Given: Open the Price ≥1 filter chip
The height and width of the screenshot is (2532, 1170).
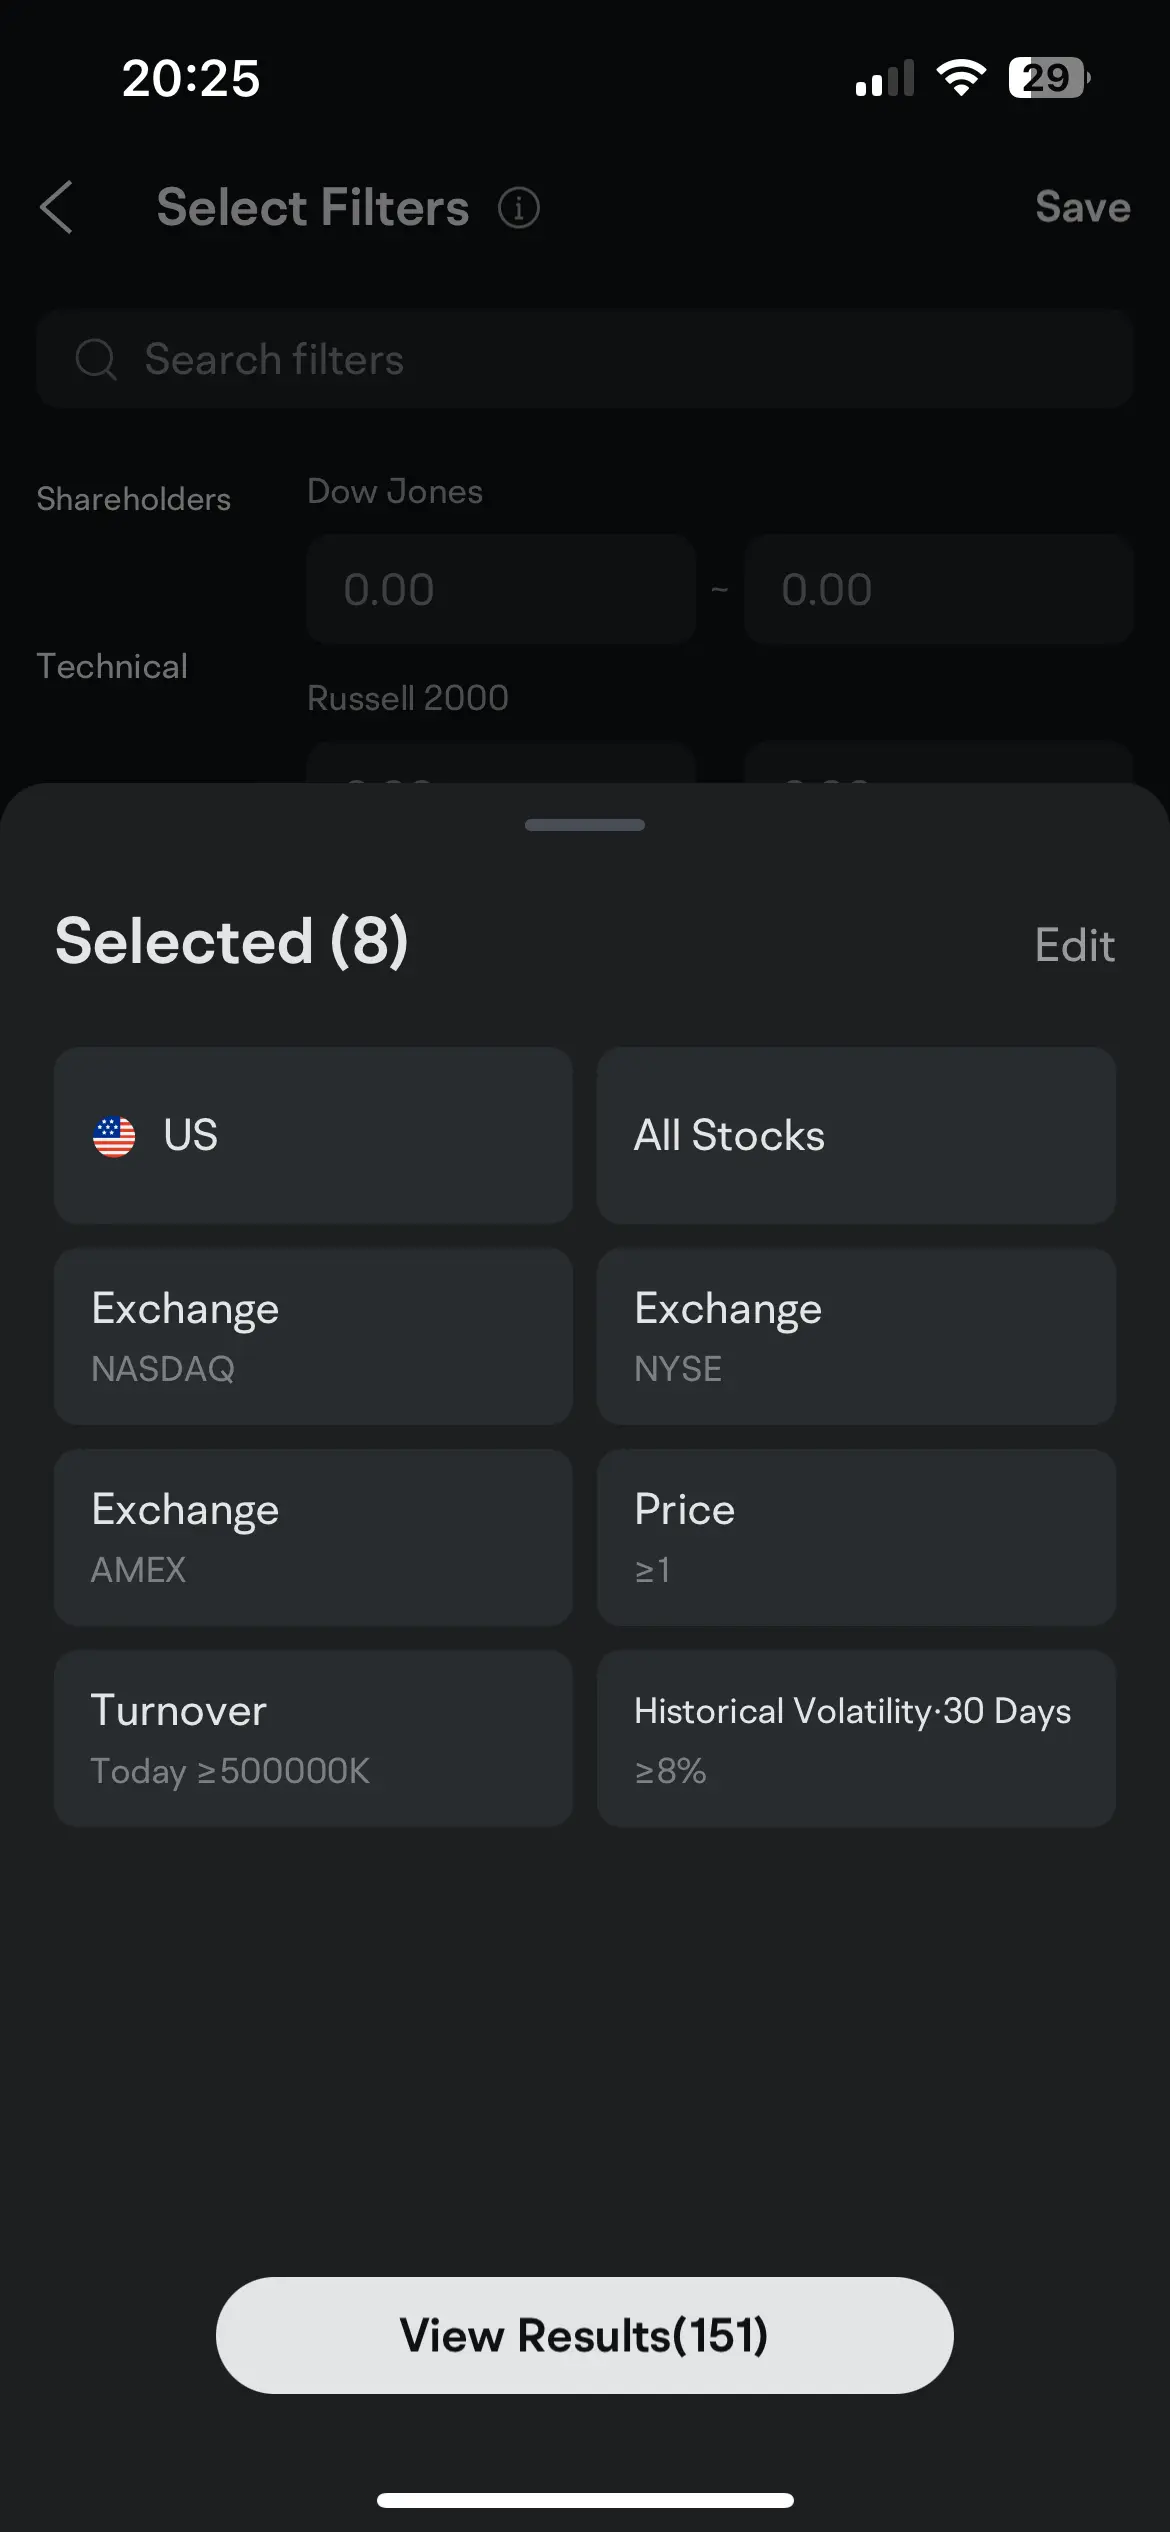Looking at the screenshot, I should point(856,1537).
